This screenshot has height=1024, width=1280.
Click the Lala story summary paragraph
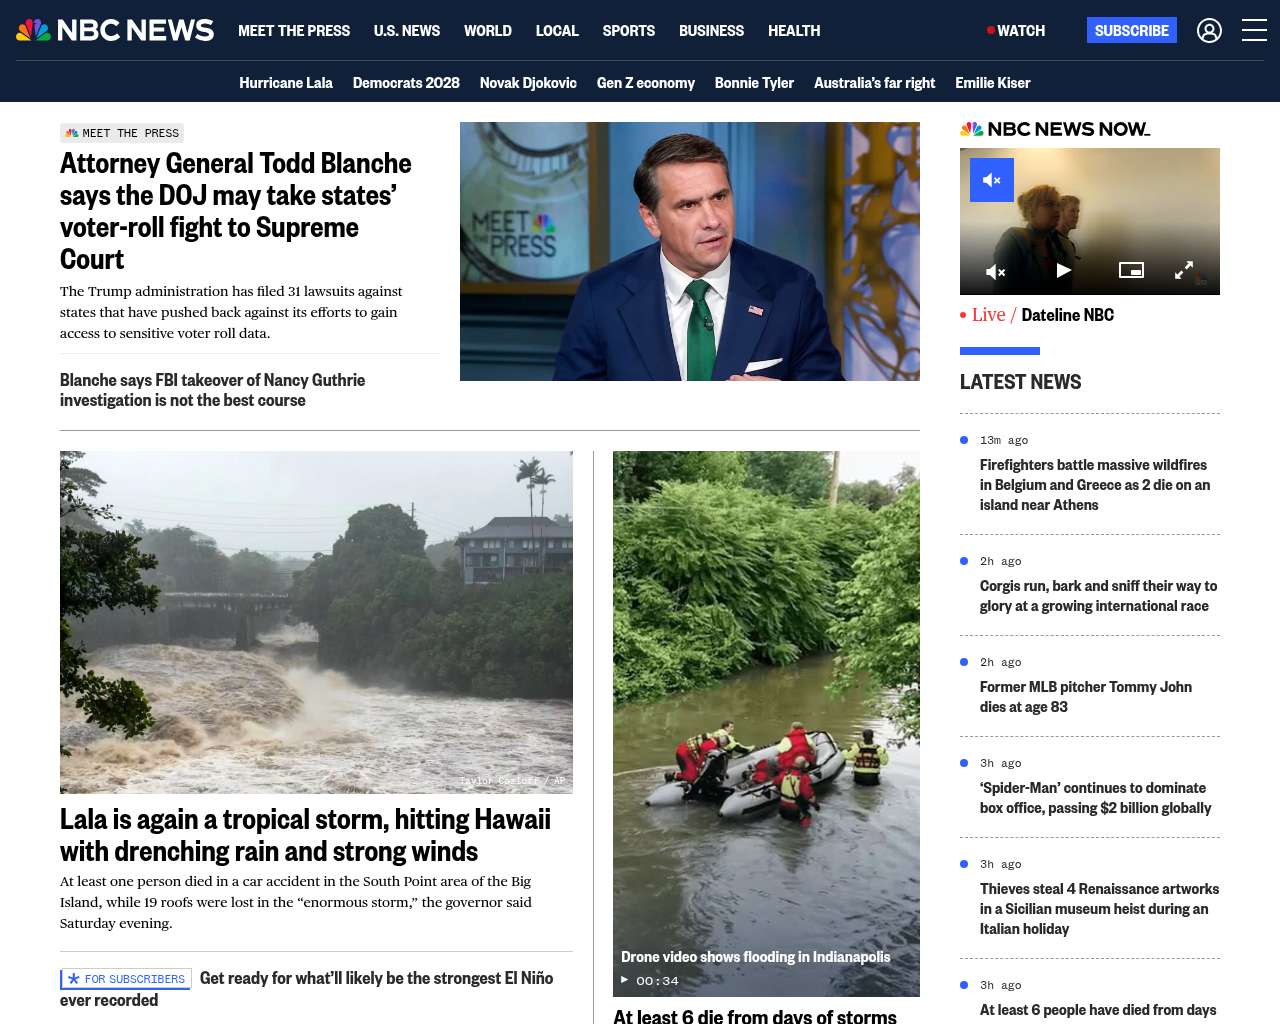tap(296, 902)
